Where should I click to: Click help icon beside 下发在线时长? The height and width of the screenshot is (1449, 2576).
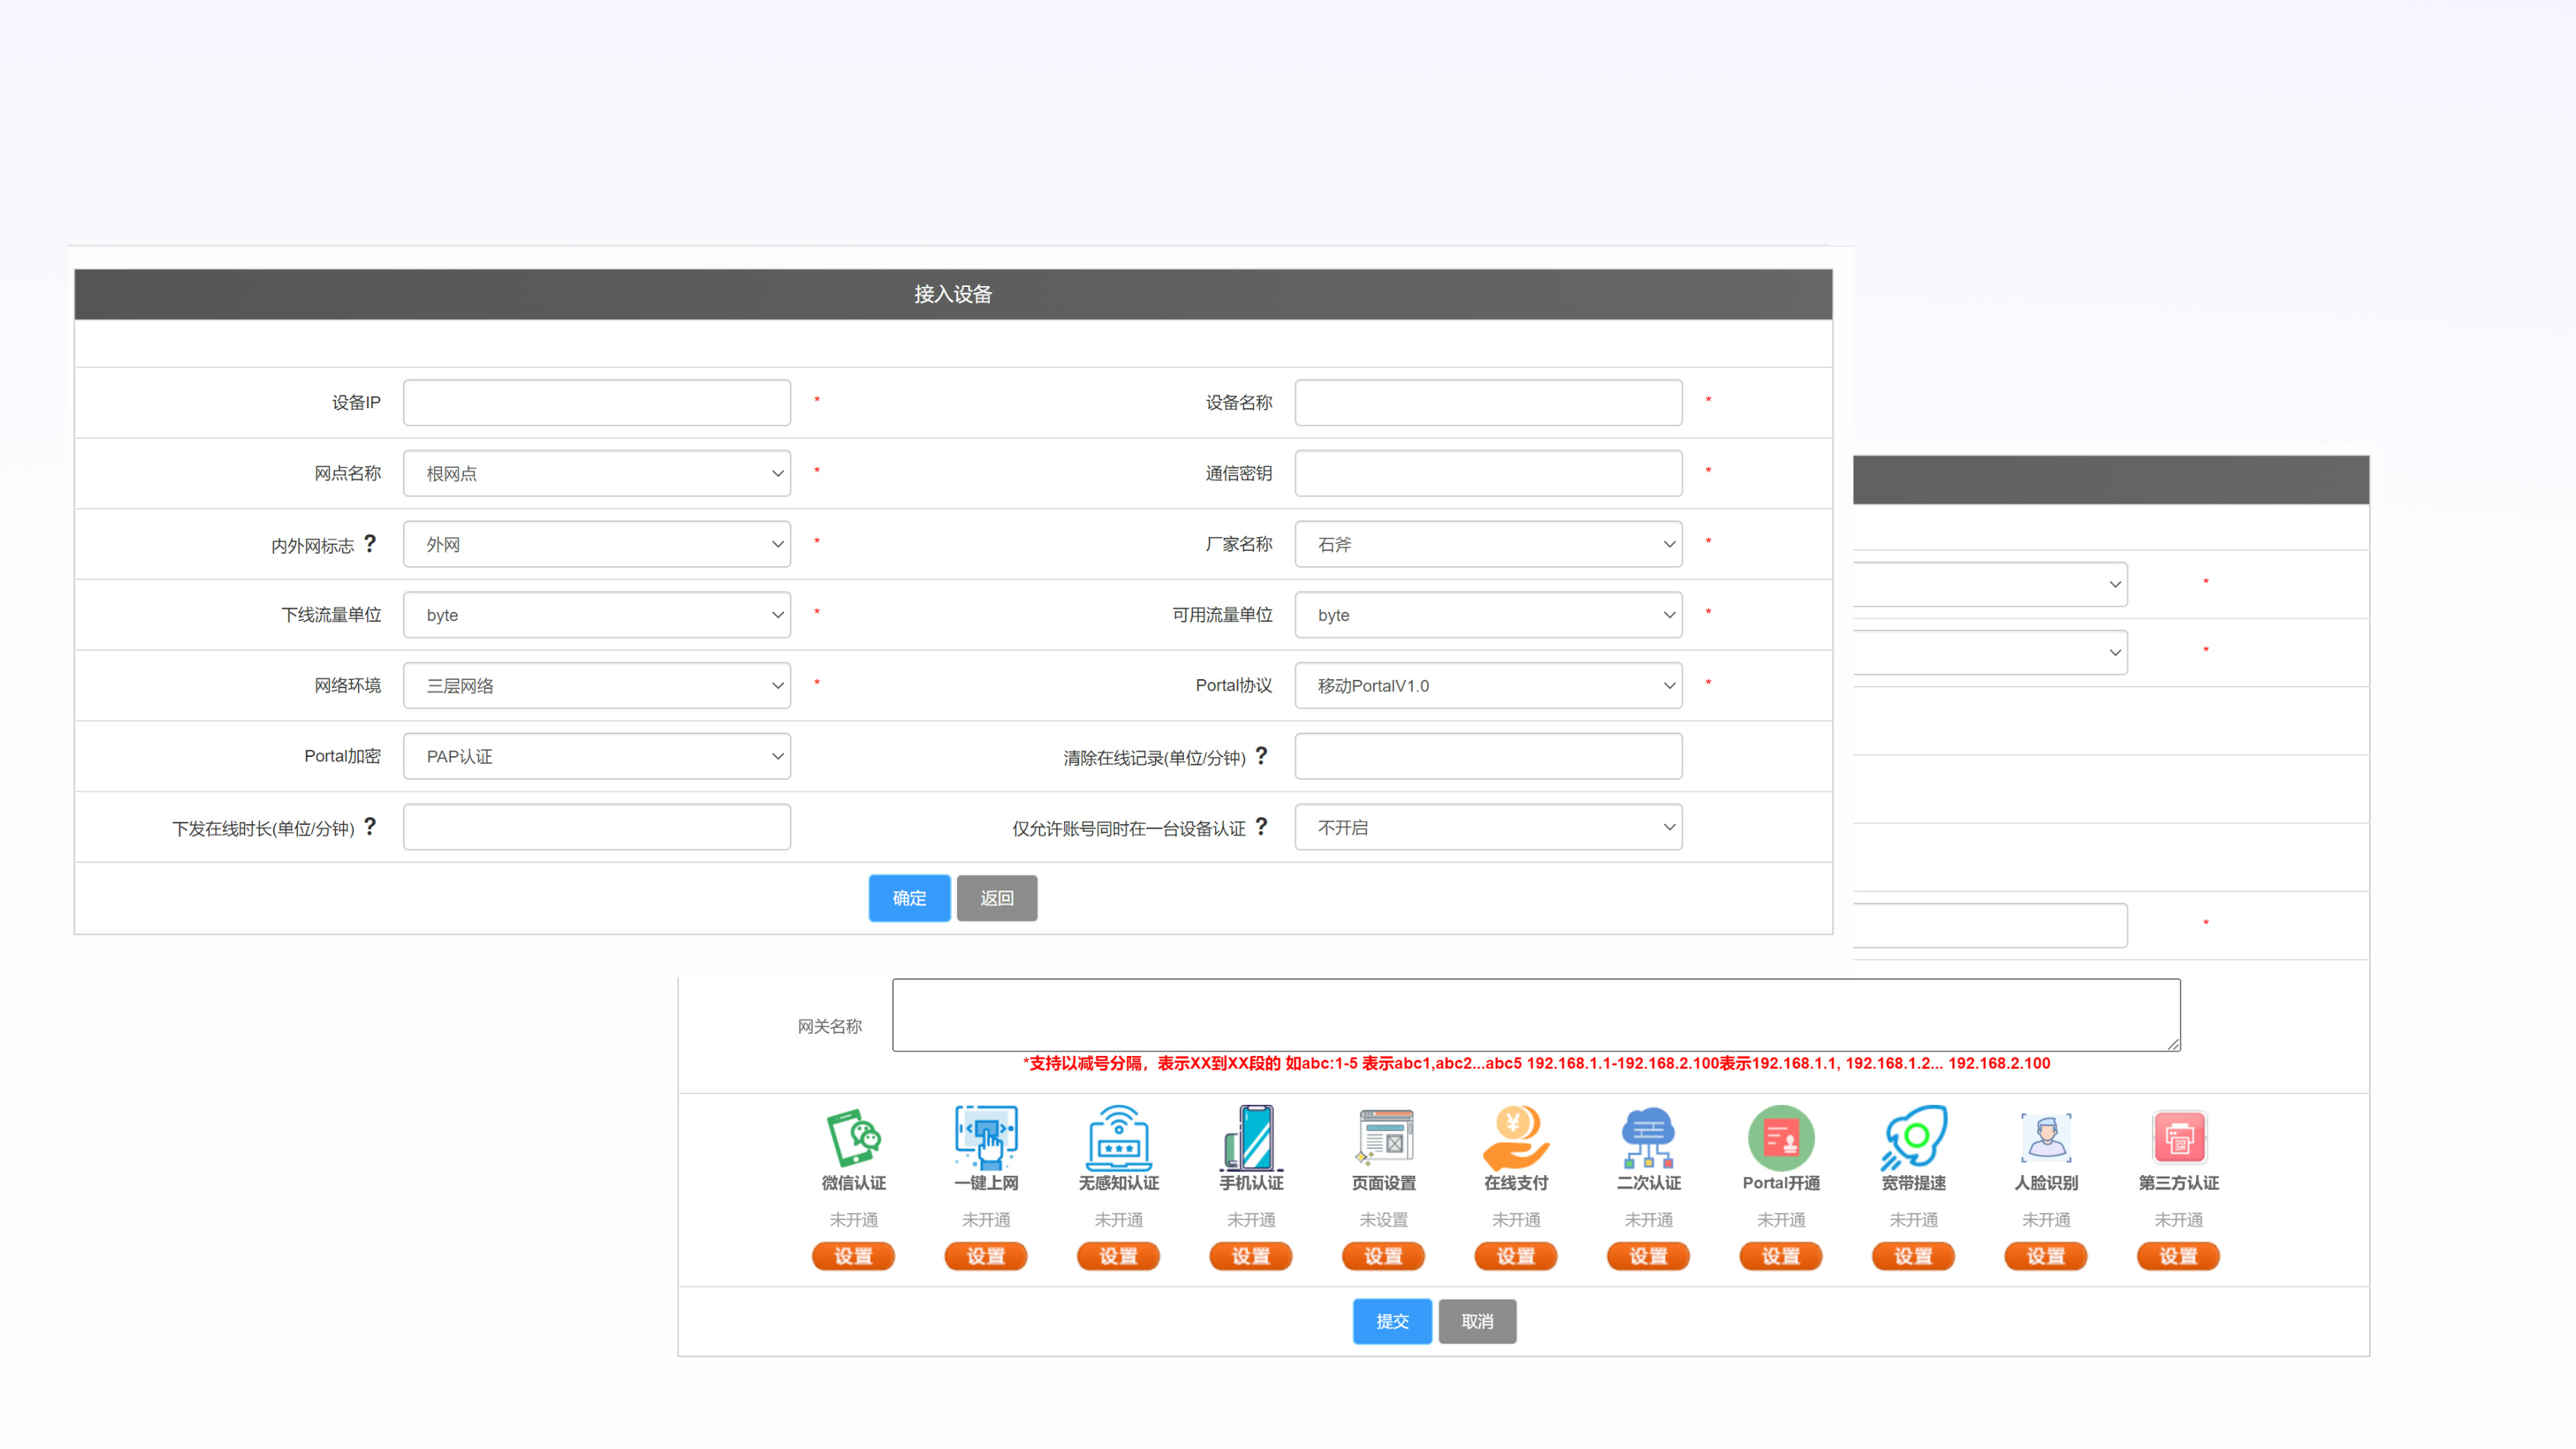click(x=370, y=826)
